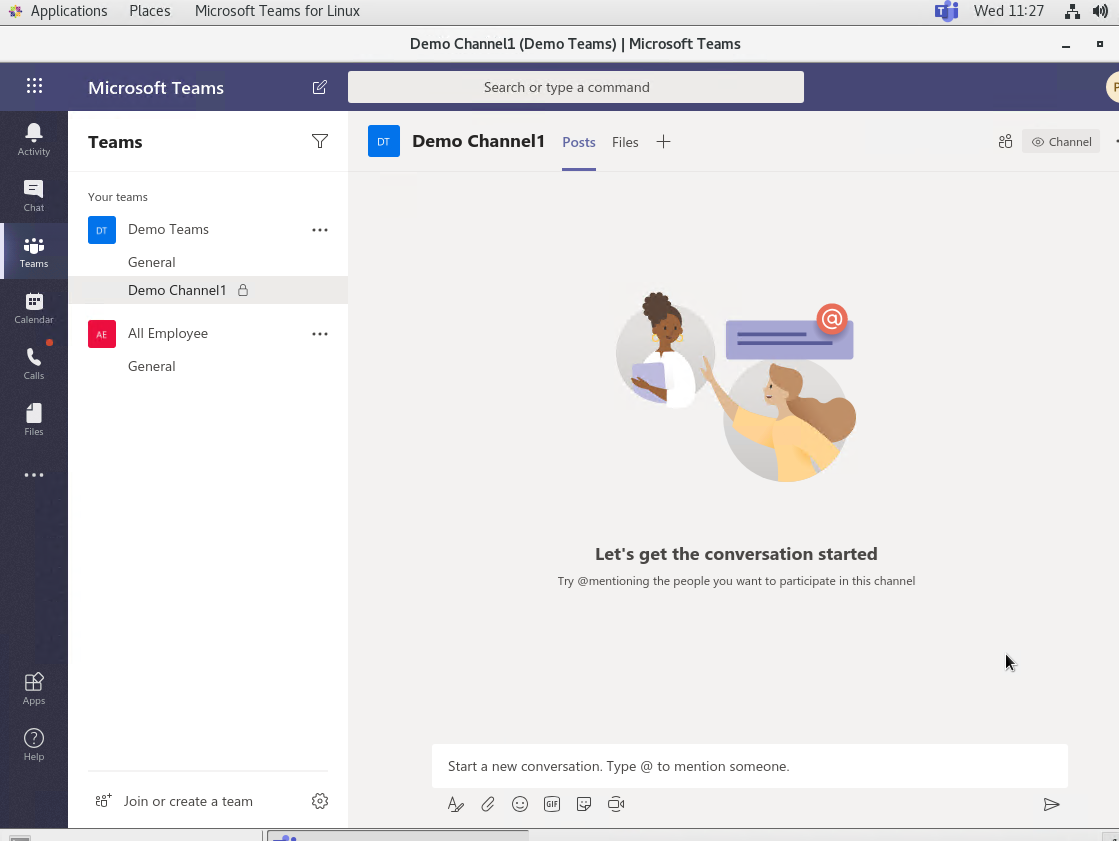The image size is (1119, 841).
Task: Expand the Format text editor icon
Action: [455, 805]
